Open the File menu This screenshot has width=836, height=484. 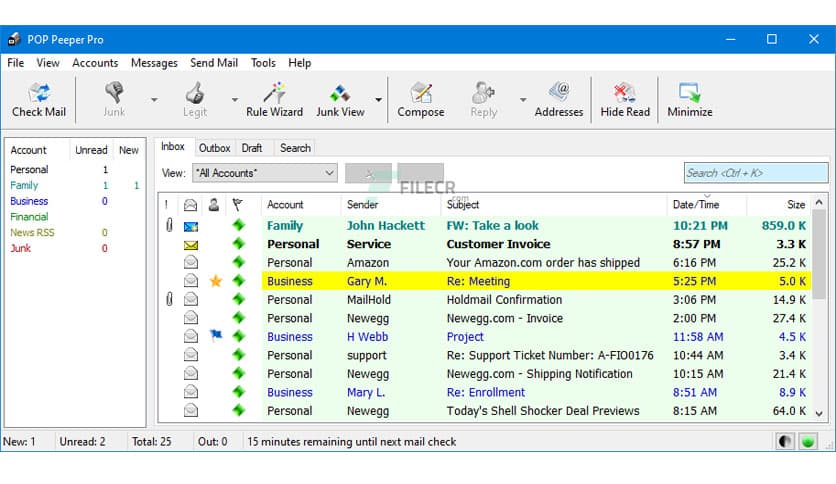click(15, 63)
